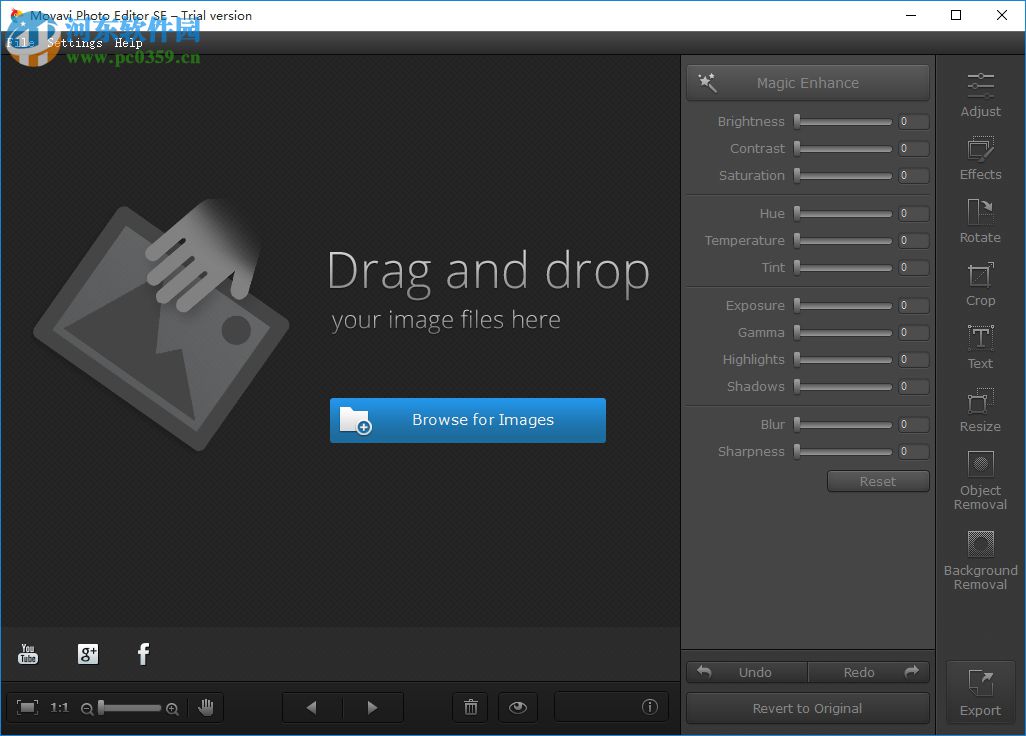Toggle fit-to-screen view icon
Image resolution: width=1026 pixels, height=736 pixels.
pyautogui.click(x=28, y=707)
